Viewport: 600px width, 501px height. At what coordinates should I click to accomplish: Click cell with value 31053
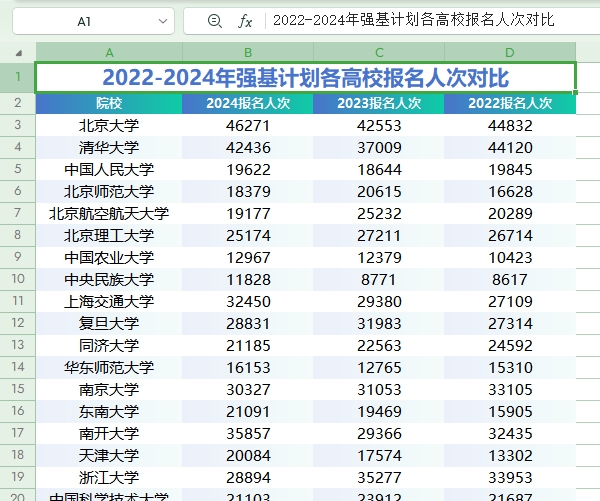coord(379,390)
